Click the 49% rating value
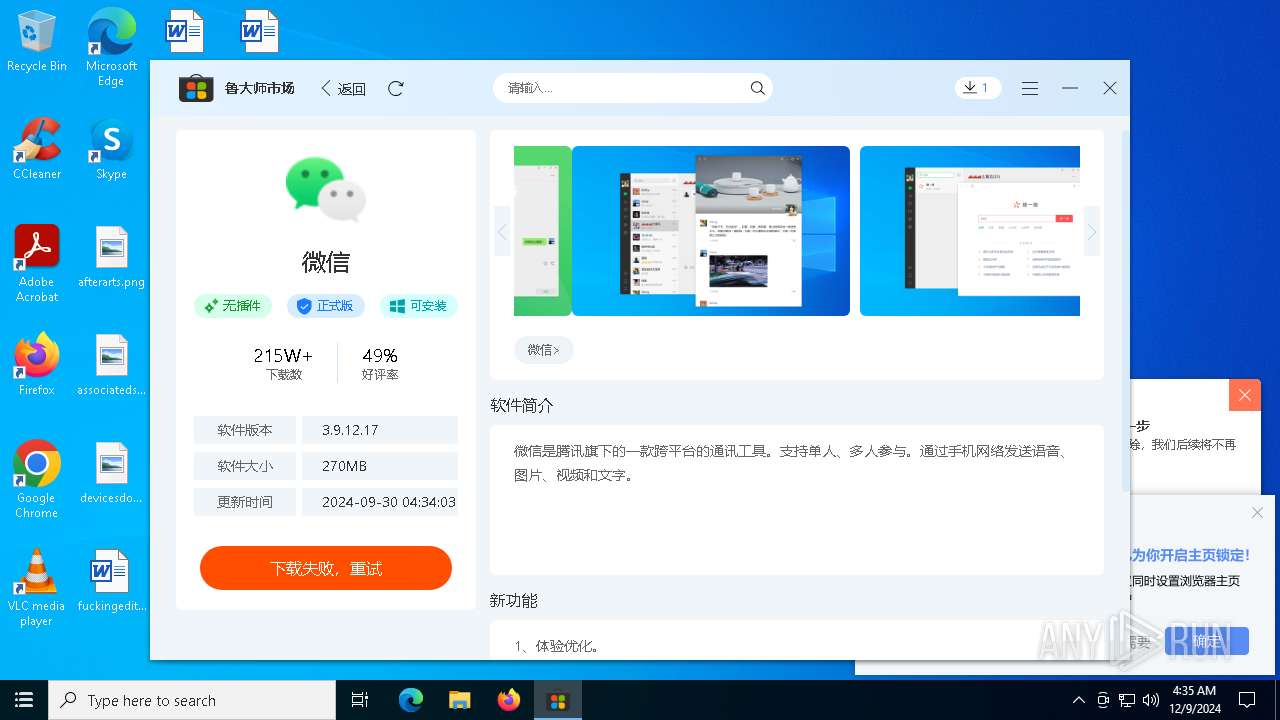The image size is (1280, 720). coord(380,356)
